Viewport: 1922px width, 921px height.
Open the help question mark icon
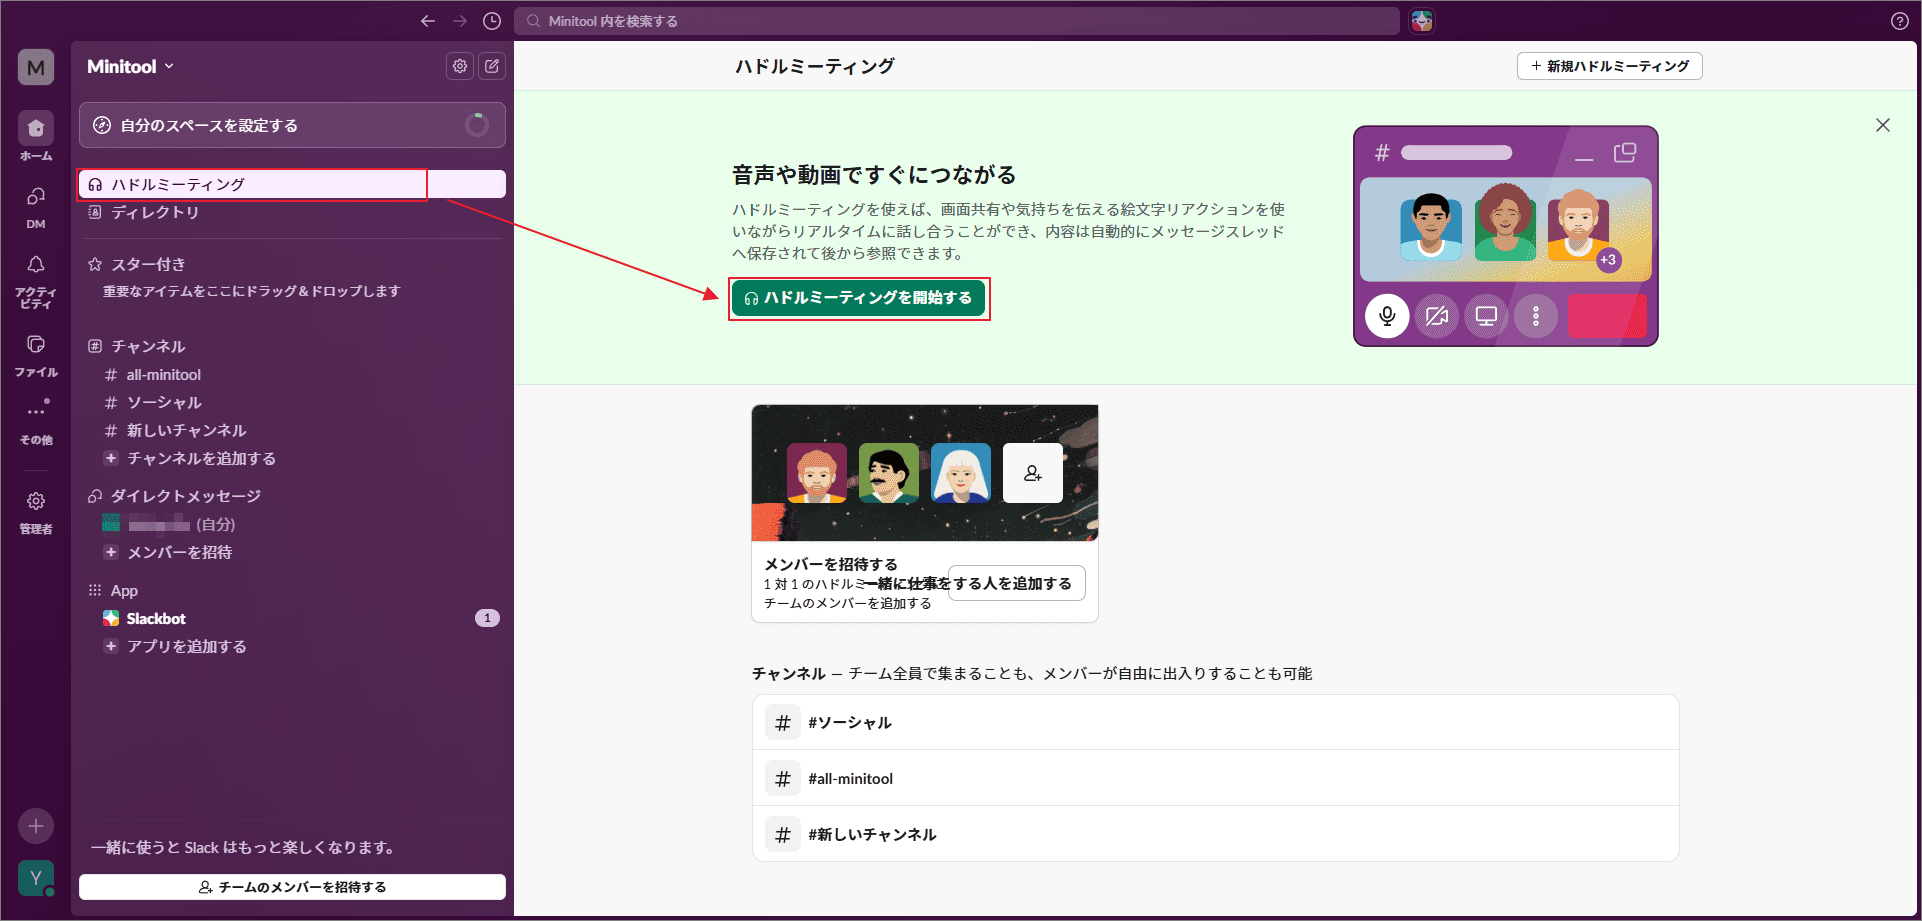[x=1900, y=21]
